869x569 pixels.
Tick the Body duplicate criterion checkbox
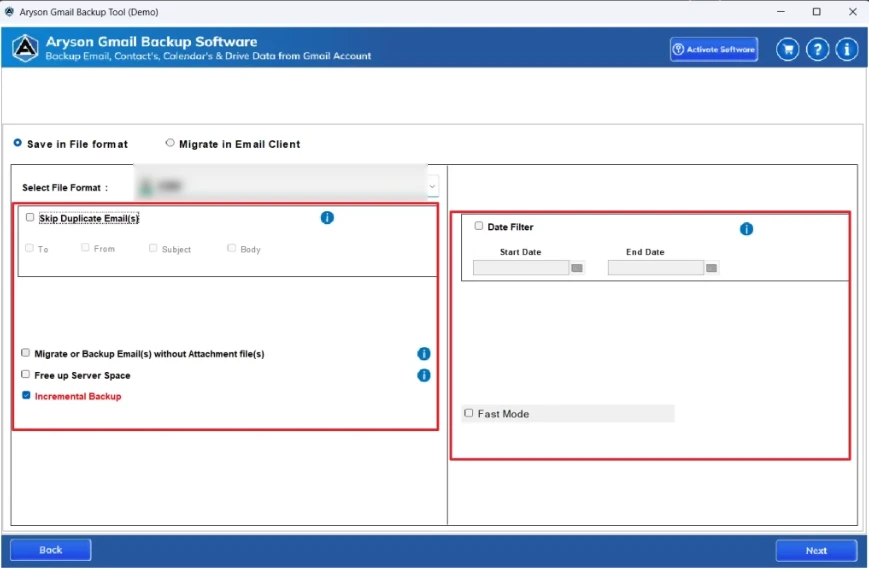(x=232, y=248)
